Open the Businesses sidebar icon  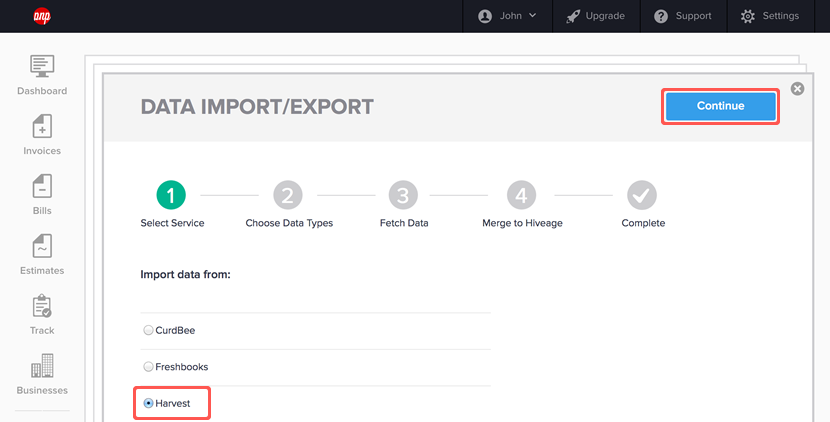(42, 365)
